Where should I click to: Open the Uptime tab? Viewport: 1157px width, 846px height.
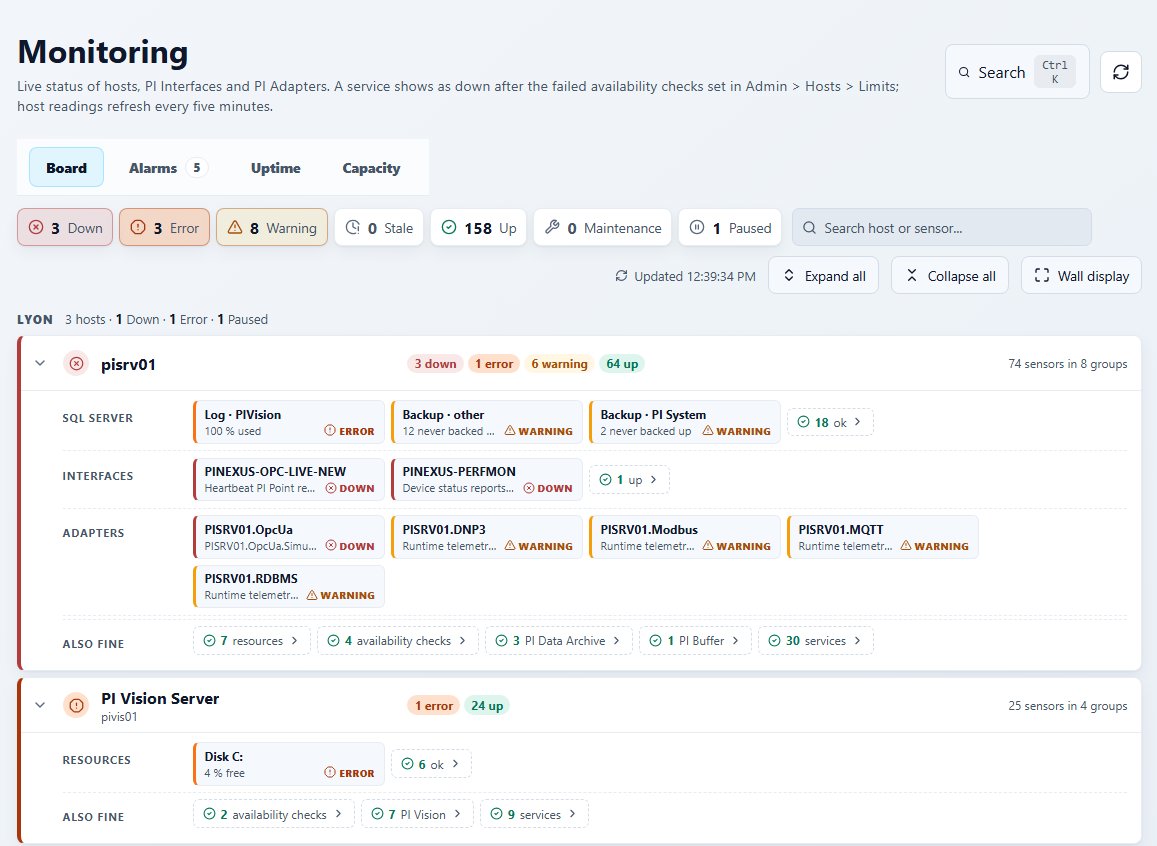pyautogui.click(x=275, y=168)
